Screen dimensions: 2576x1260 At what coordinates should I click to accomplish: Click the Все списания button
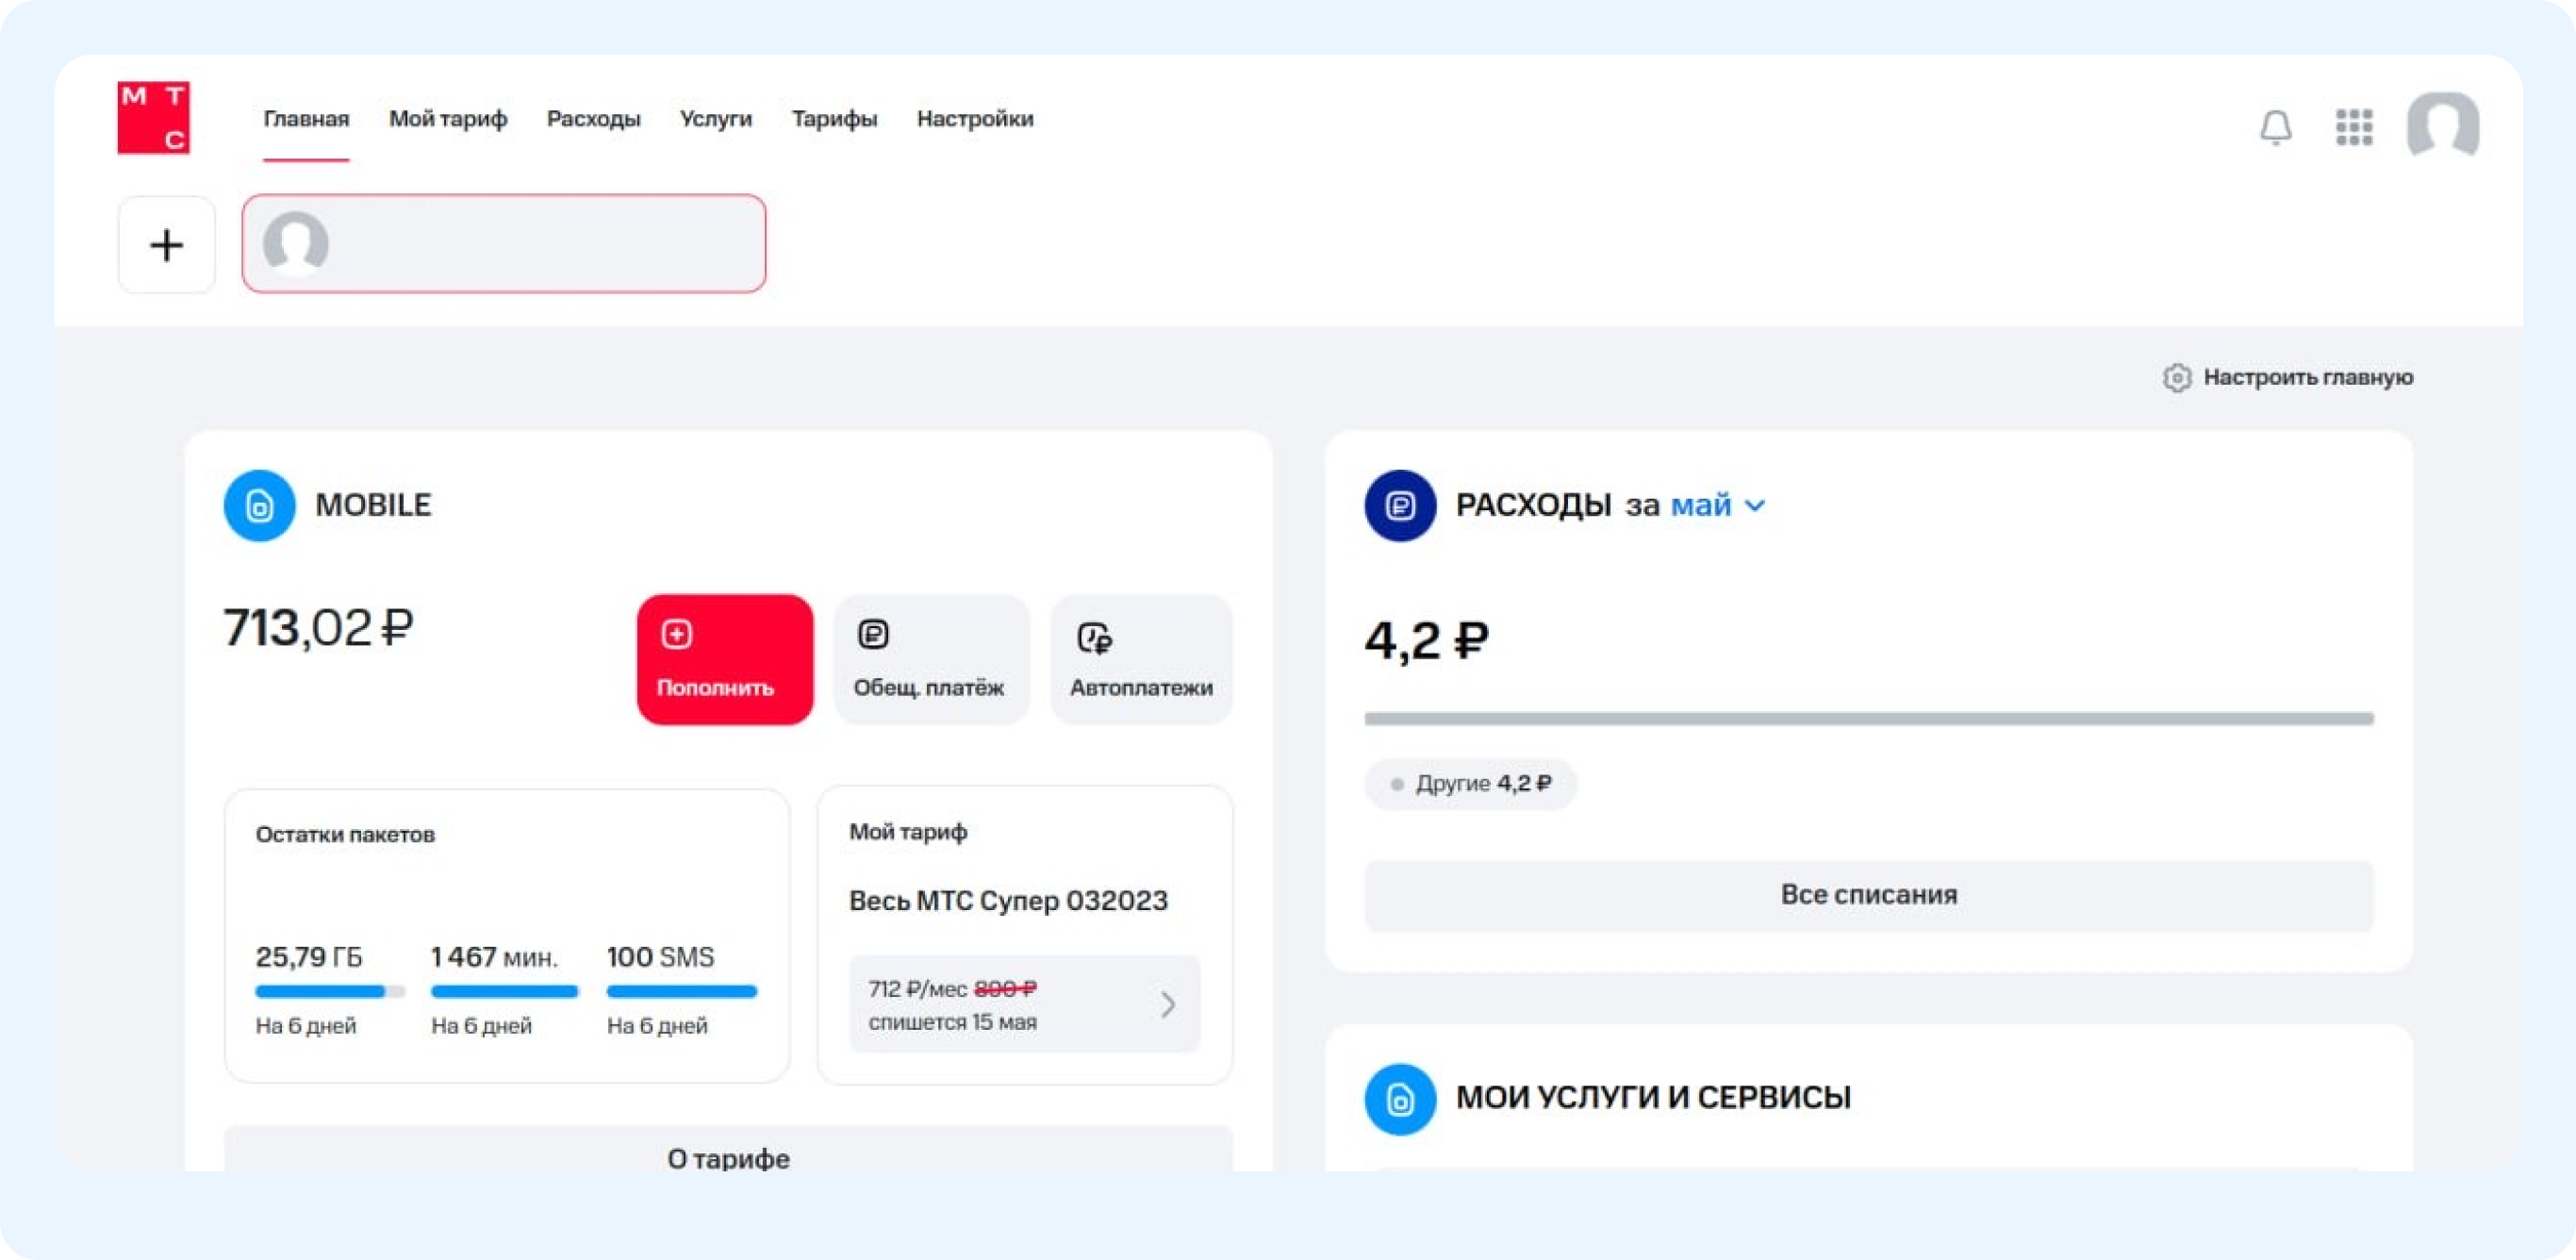tap(1868, 894)
